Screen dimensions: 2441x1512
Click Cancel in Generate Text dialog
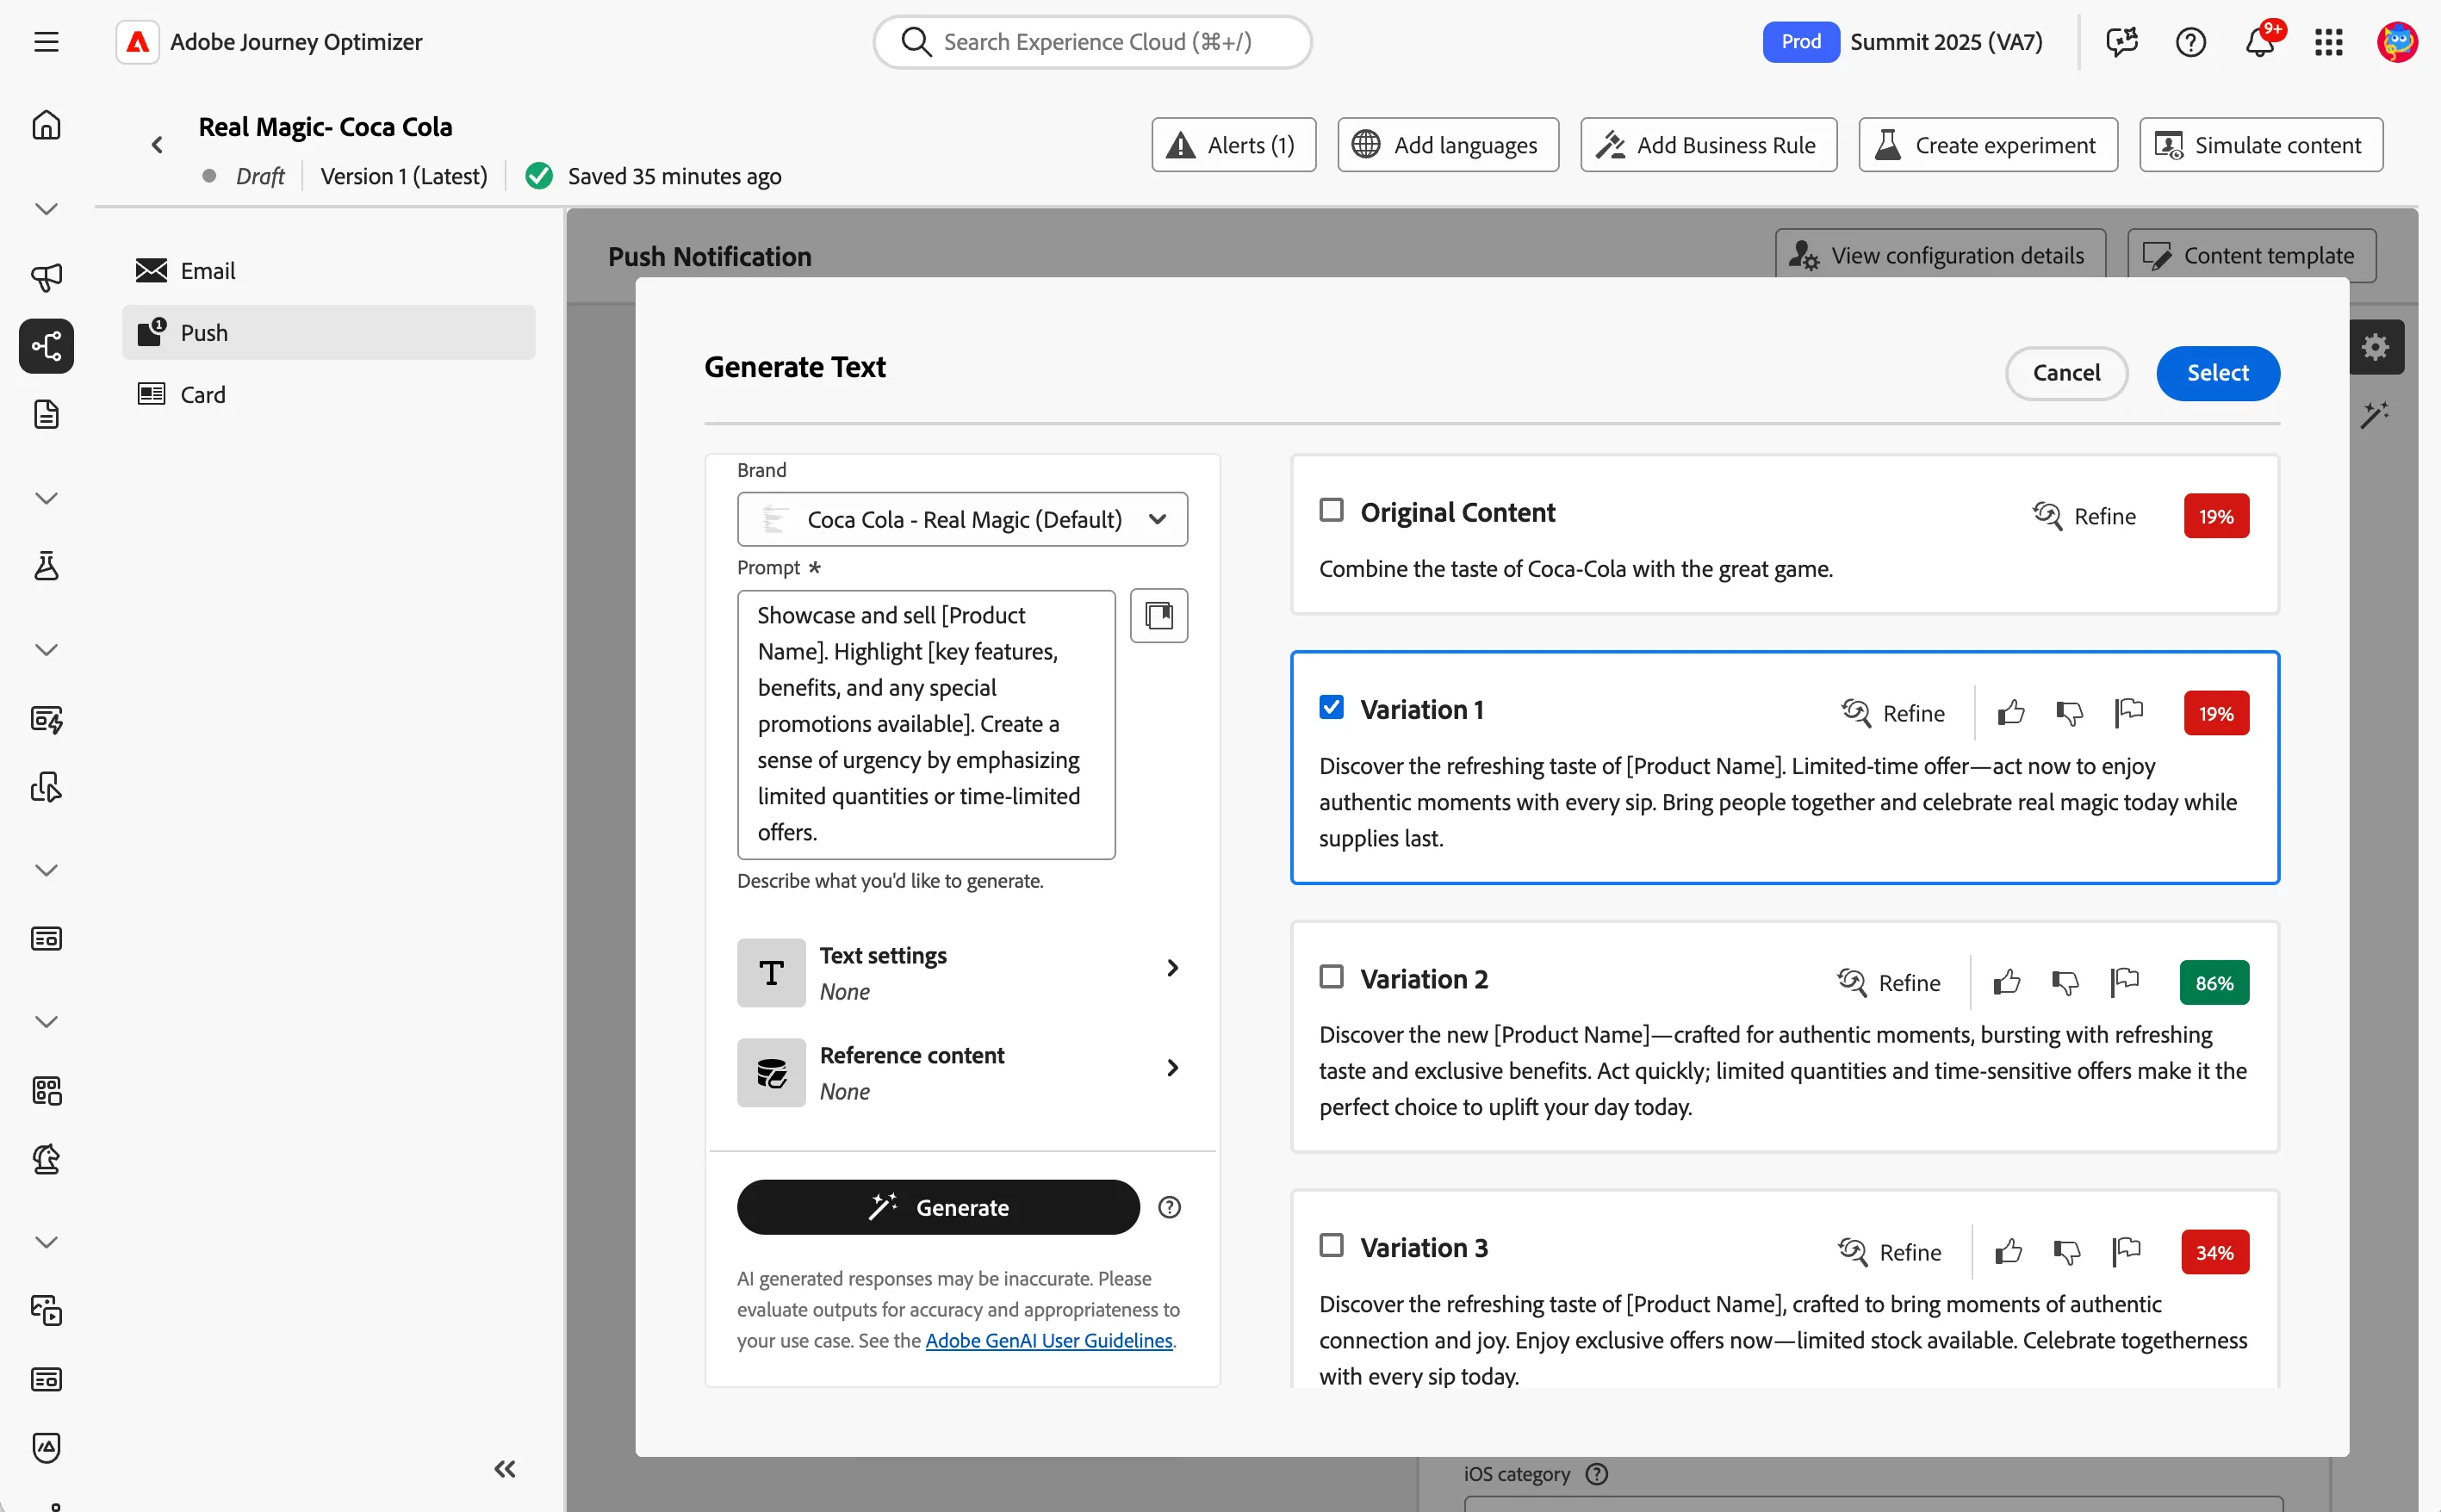coord(2066,374)
